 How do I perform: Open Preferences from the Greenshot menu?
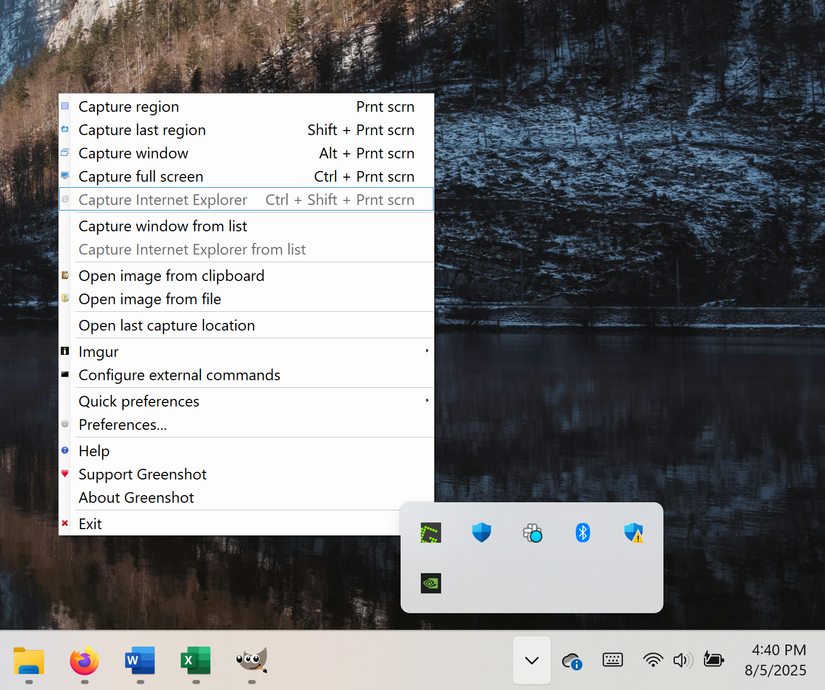(122, 424)
